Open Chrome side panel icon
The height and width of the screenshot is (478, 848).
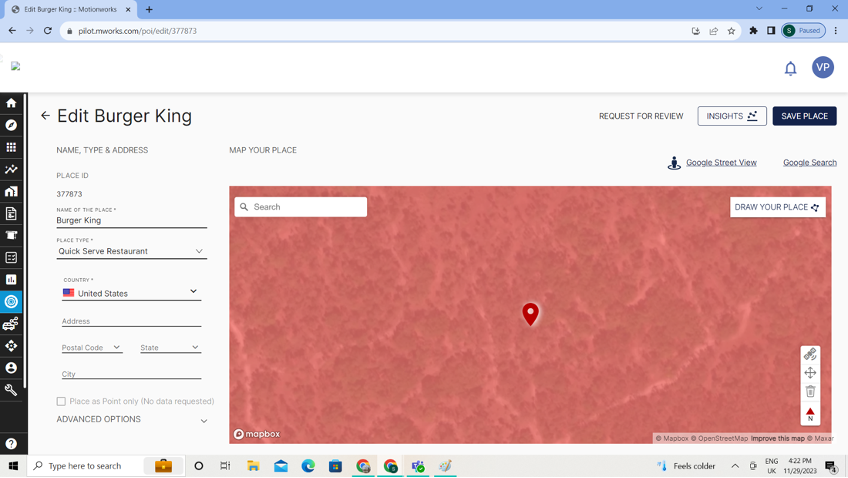[x=771, y=31]
